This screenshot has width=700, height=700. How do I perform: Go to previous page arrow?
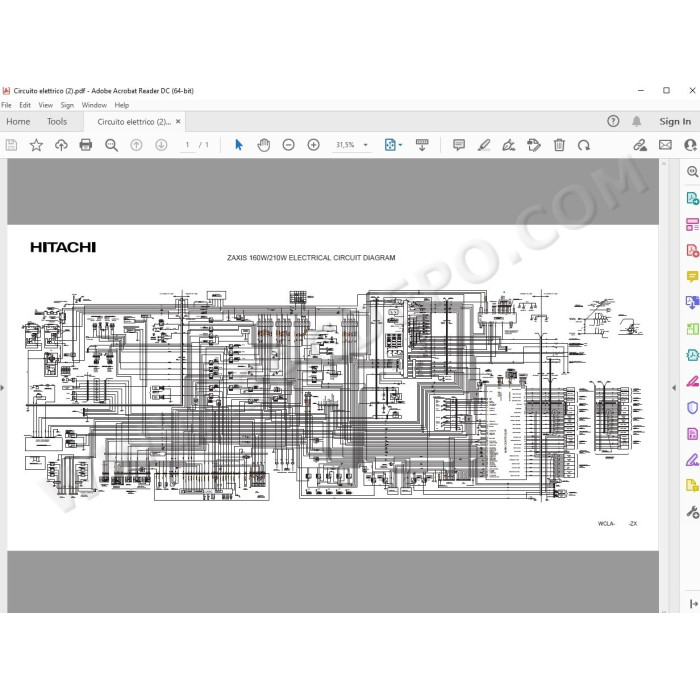[x=136, y=145]
